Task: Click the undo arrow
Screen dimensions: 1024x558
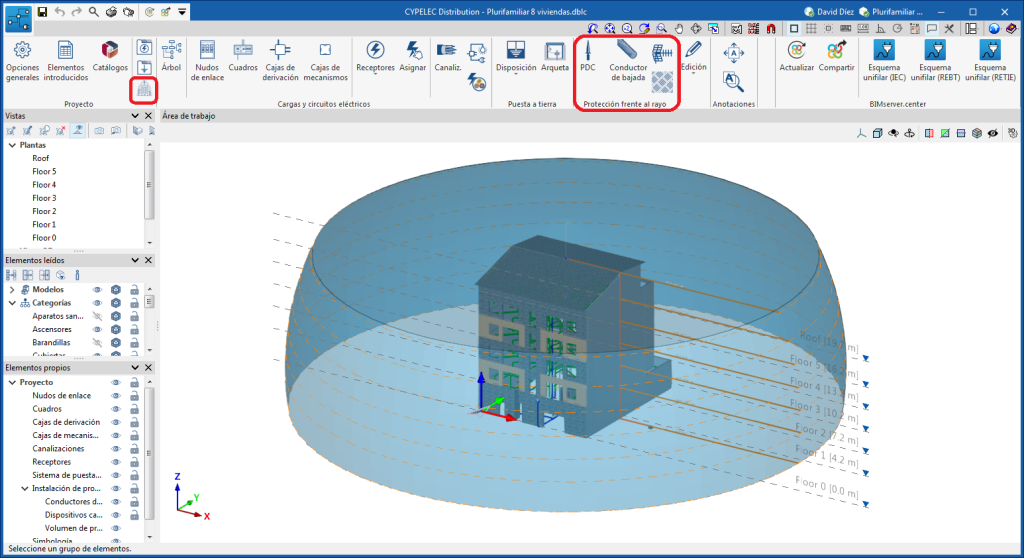Action: (59, 12)
